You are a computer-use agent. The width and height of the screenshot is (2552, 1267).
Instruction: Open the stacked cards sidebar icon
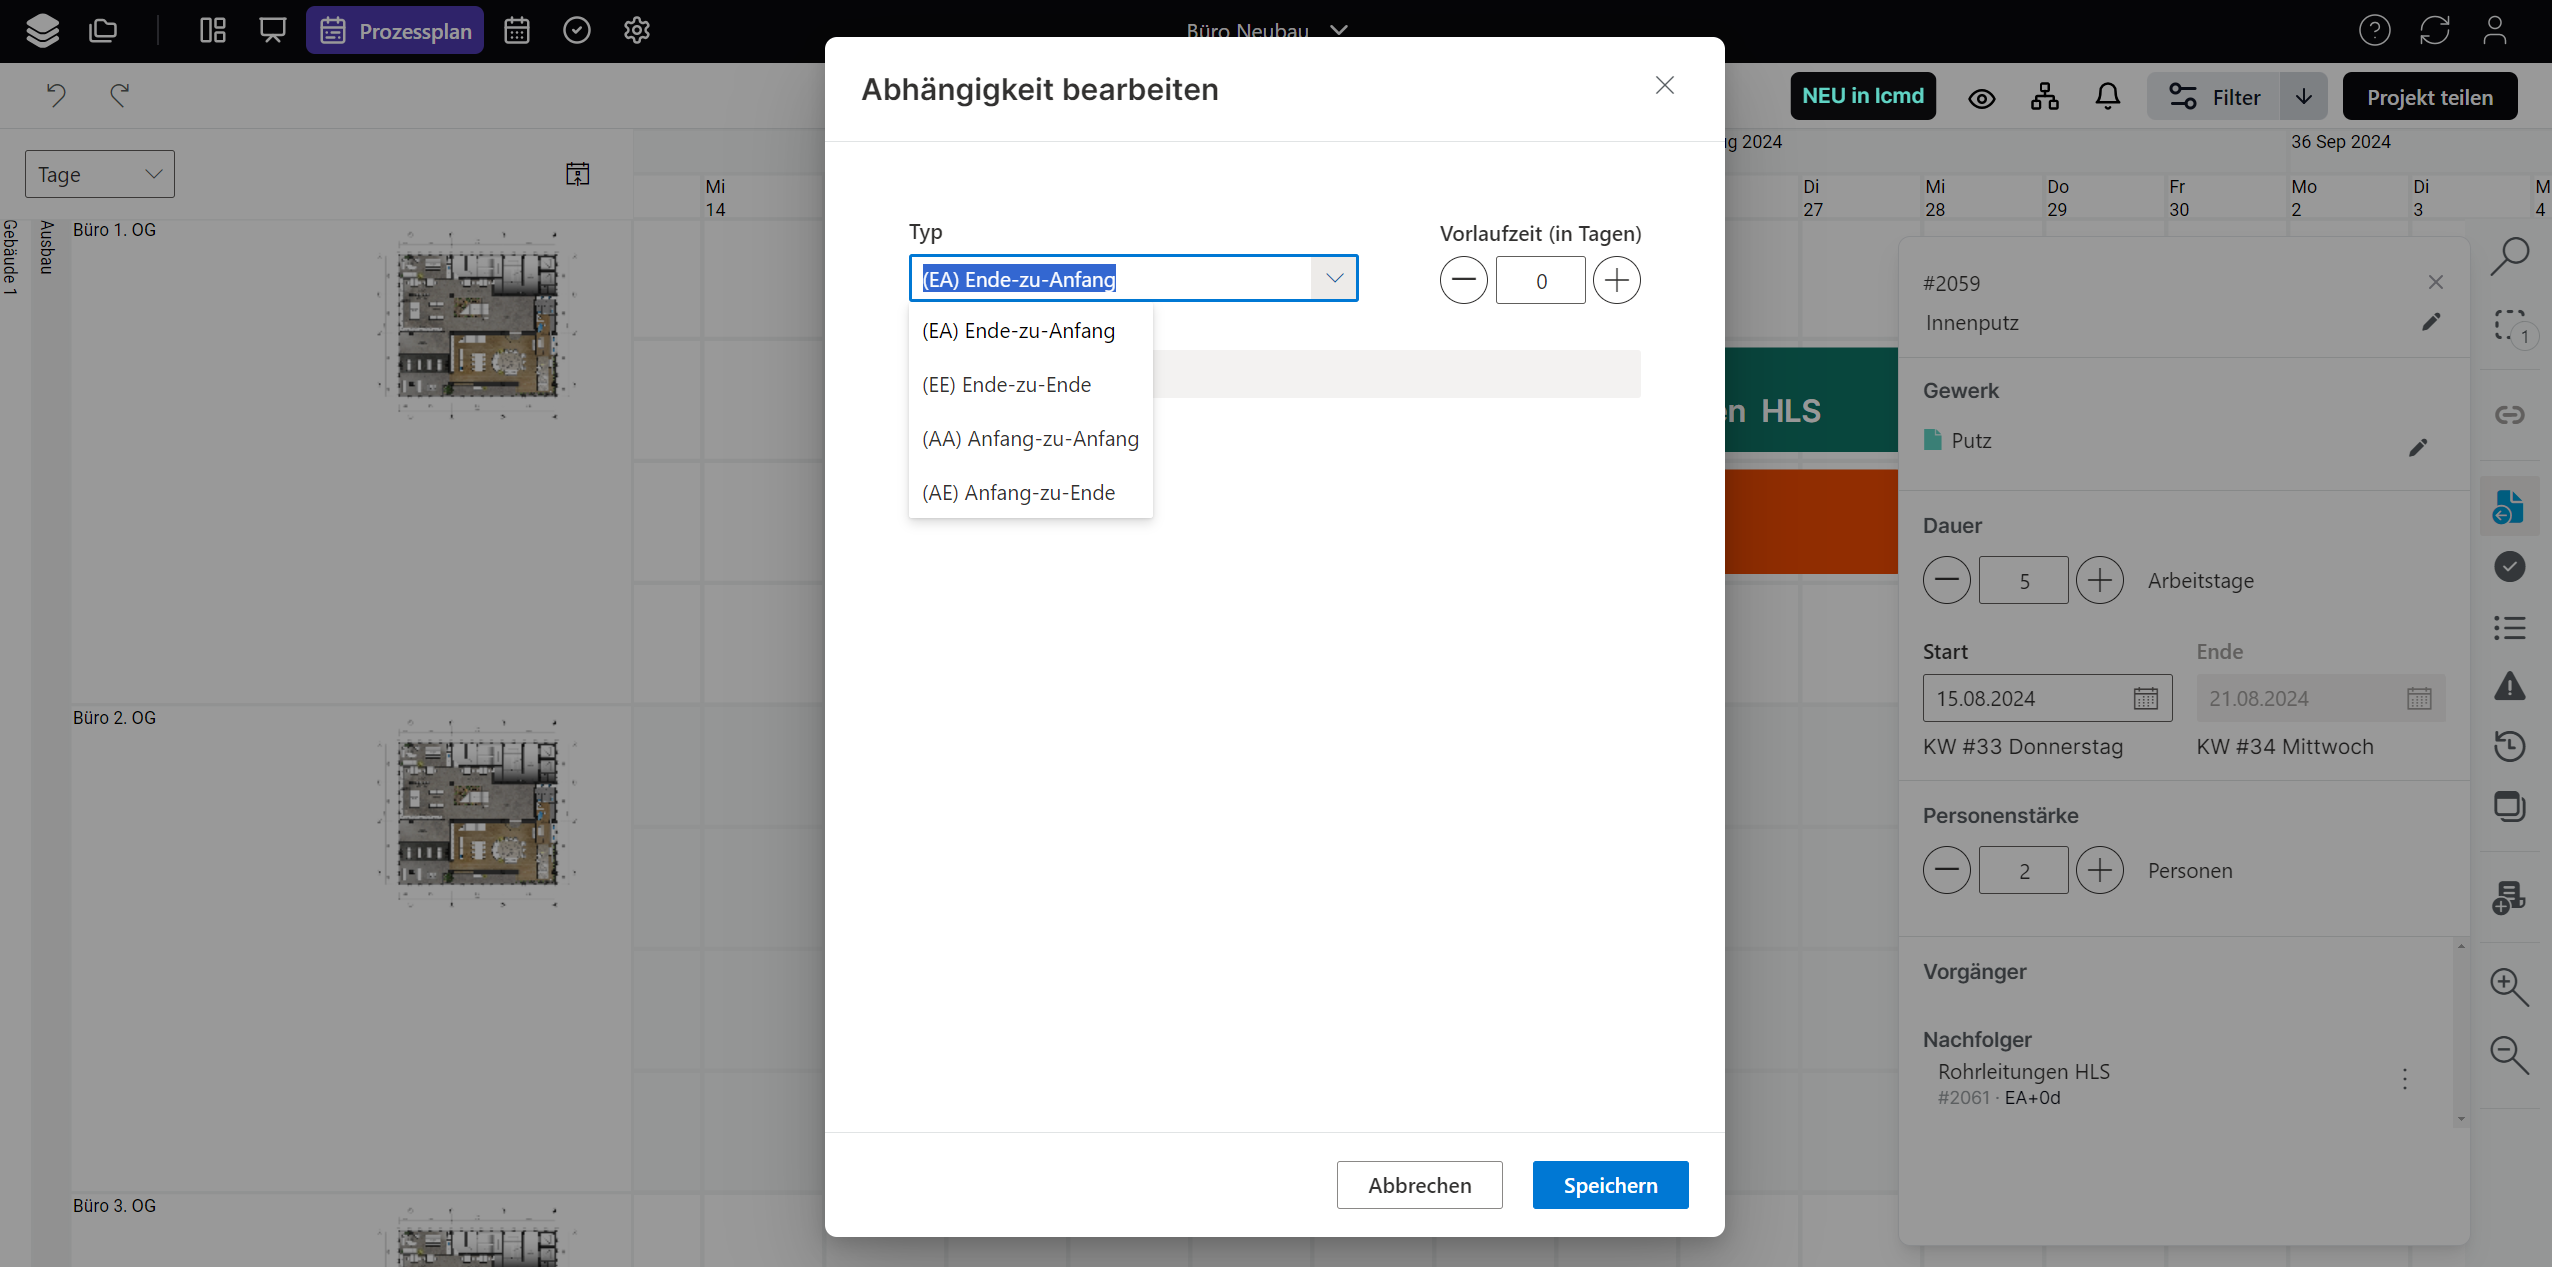2510,806
